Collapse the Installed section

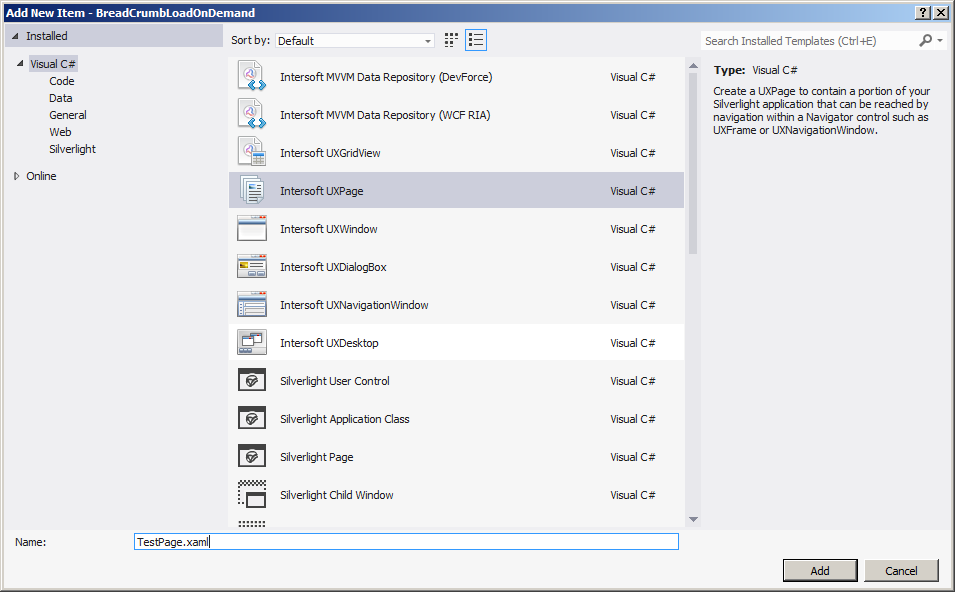click(x=15, y=36)
